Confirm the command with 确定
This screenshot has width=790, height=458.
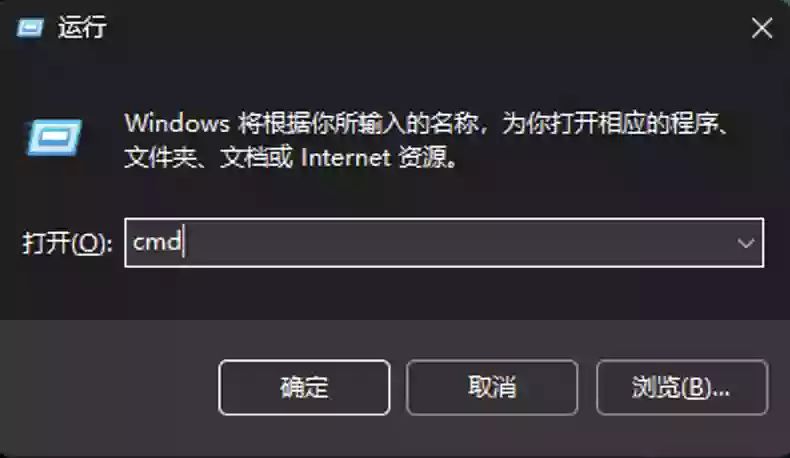(304, 387)
